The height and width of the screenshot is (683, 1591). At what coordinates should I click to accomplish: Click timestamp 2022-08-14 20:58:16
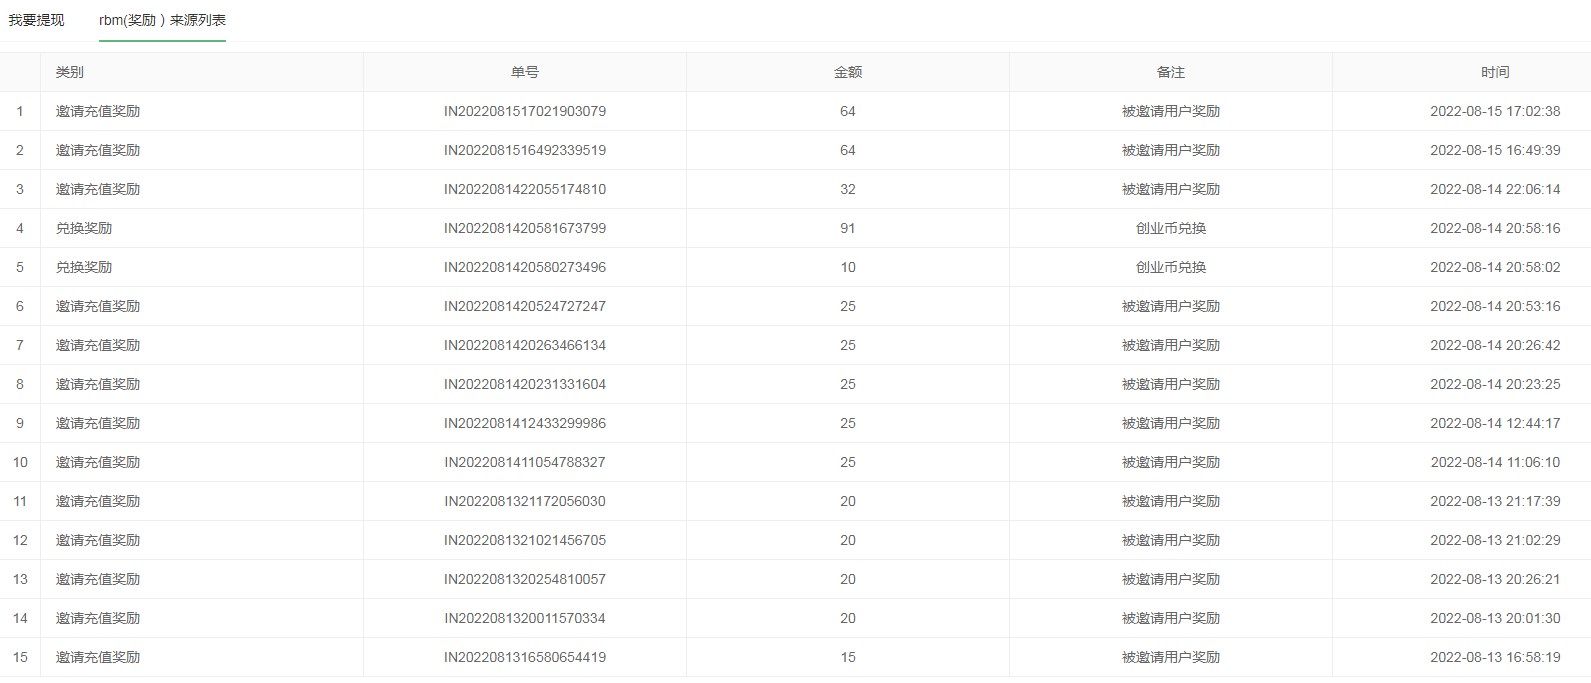pos(1495,228)
